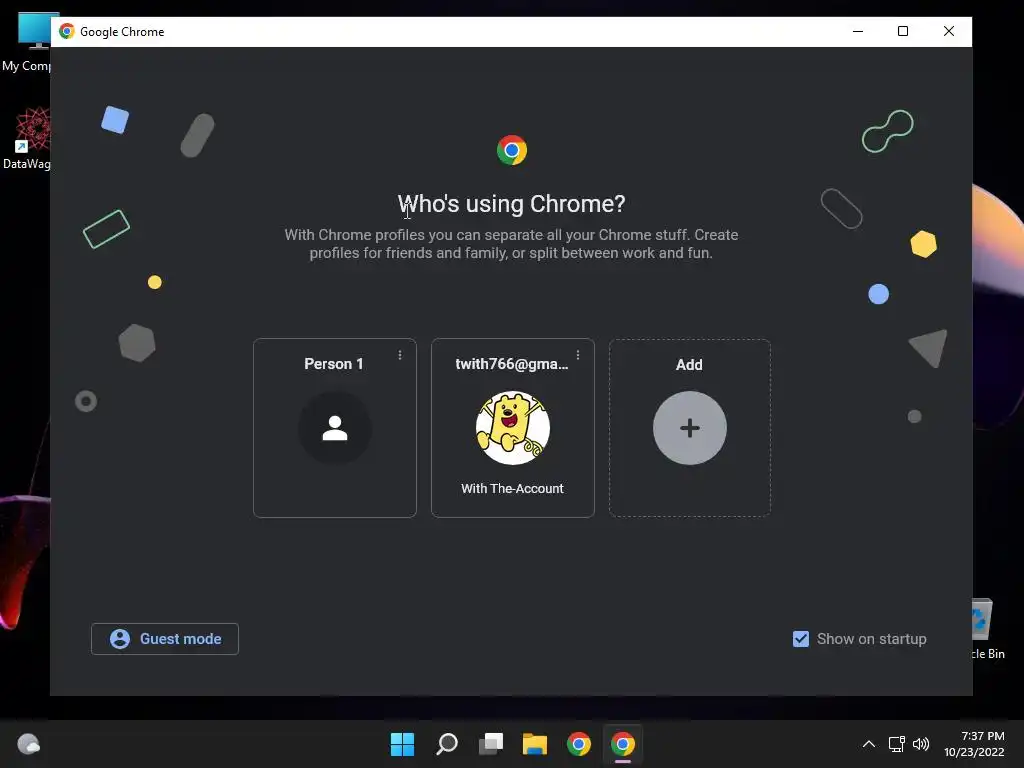Open Task View on the taskbar

coord(491,744)
